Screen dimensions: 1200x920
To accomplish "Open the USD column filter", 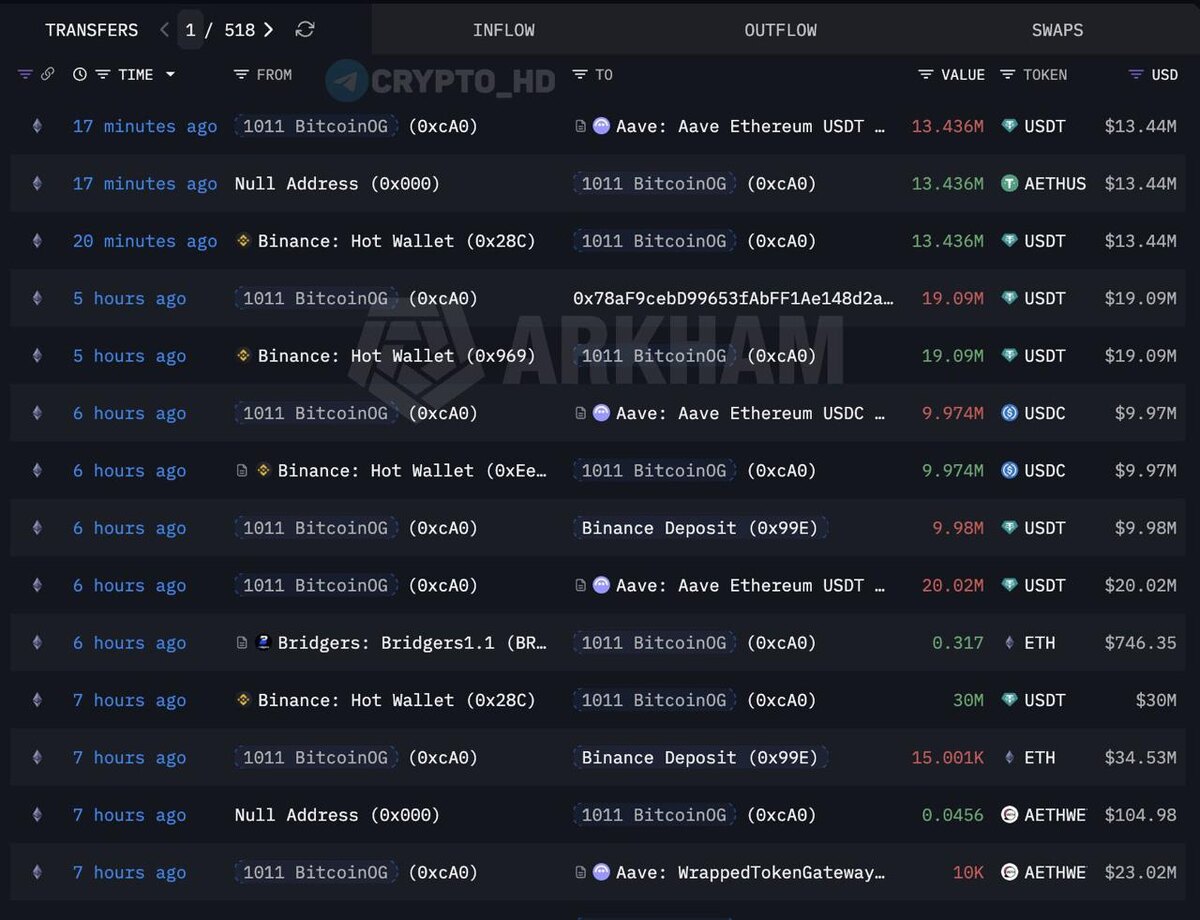I will (x=1135, y=75).
